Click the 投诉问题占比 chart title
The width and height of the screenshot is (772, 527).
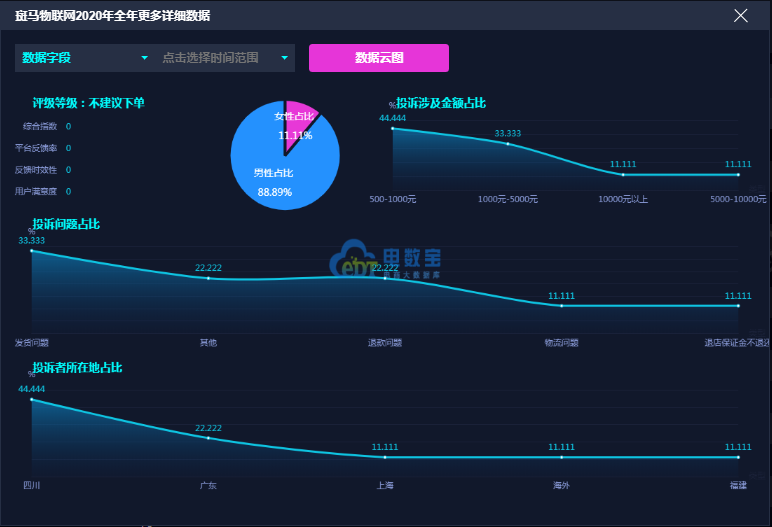point(66,224)
